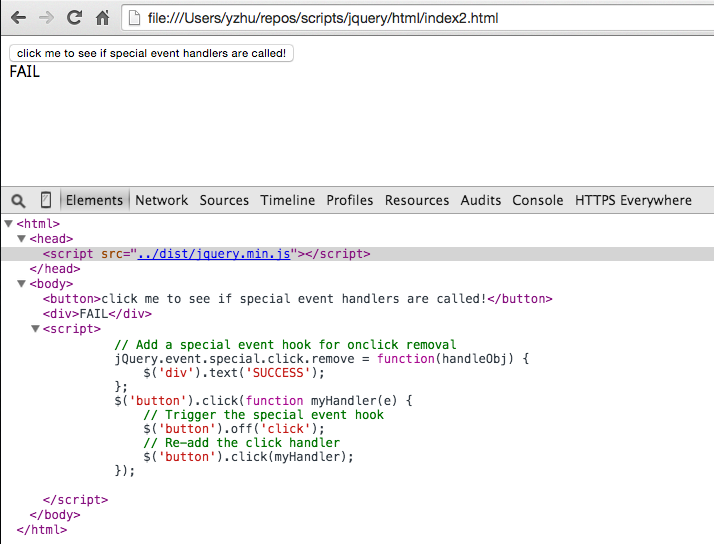Toggle the device mode phone icon

point(46,200)
